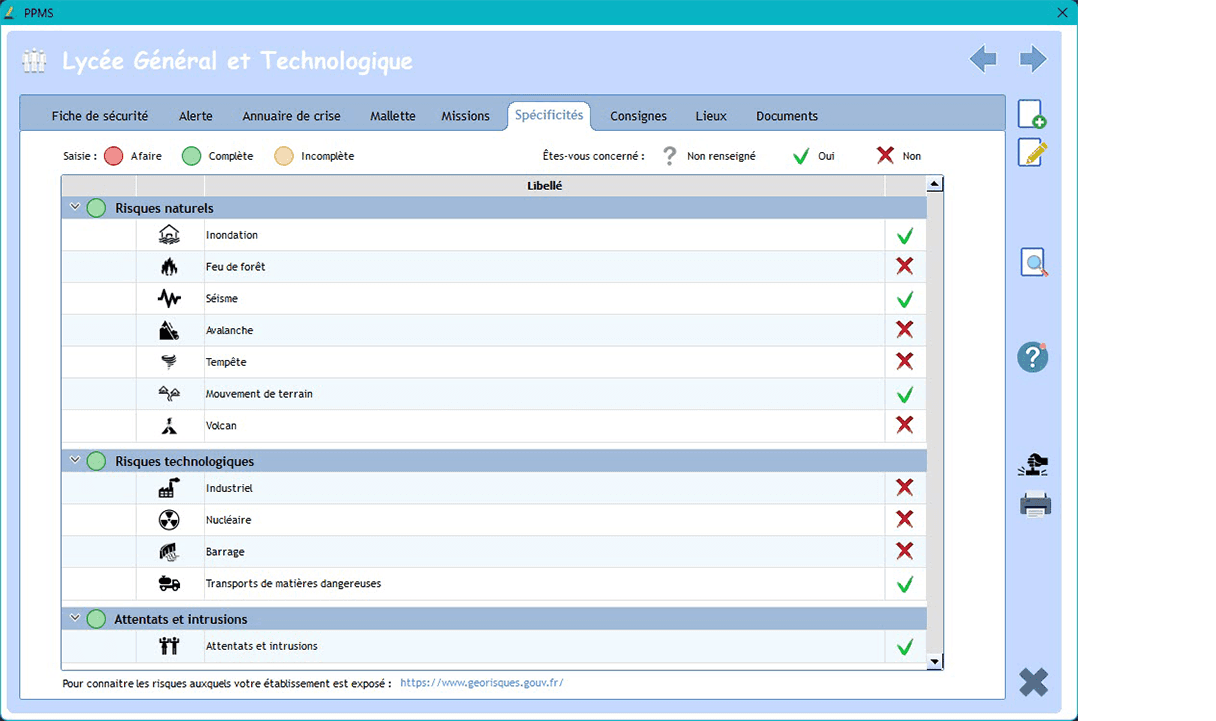Click the new document icon with green plus
Image resolution: width=1216 pixels, height=721 pixels.
1032,114
